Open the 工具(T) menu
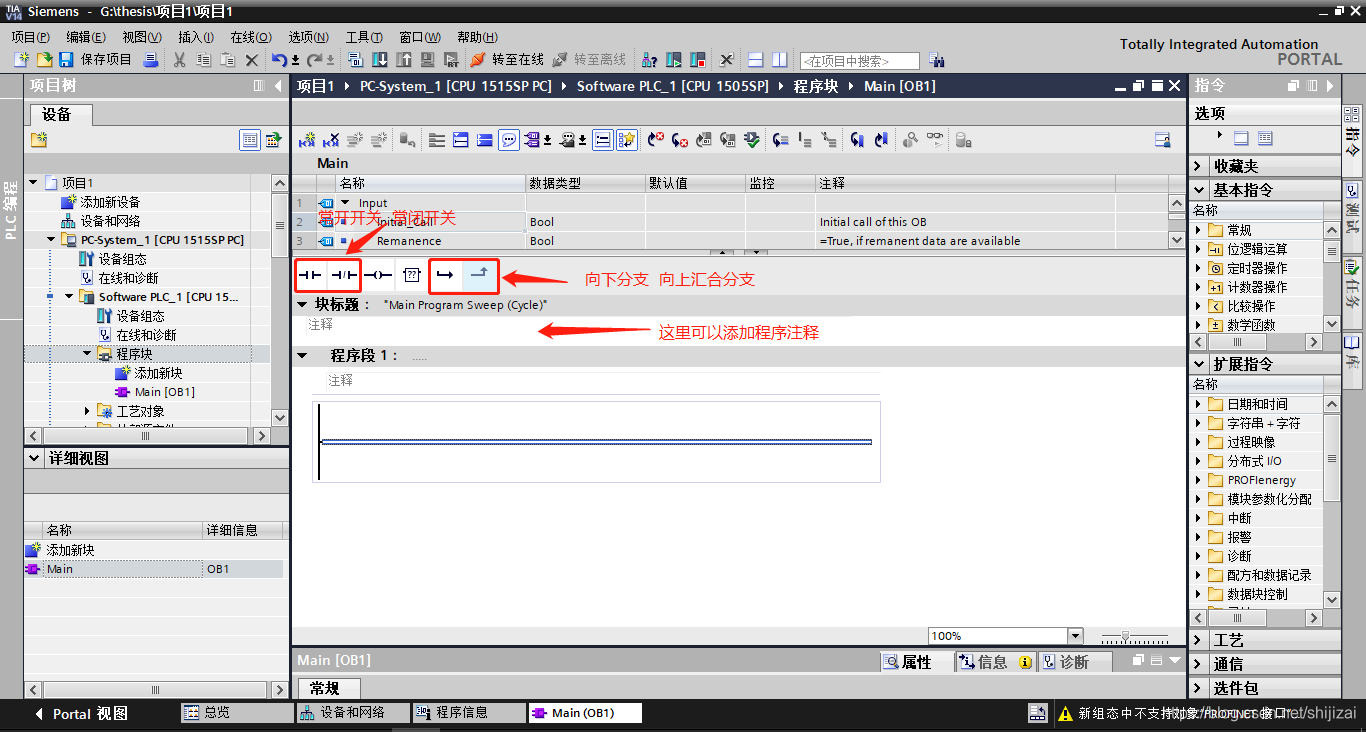 [364, 37]
